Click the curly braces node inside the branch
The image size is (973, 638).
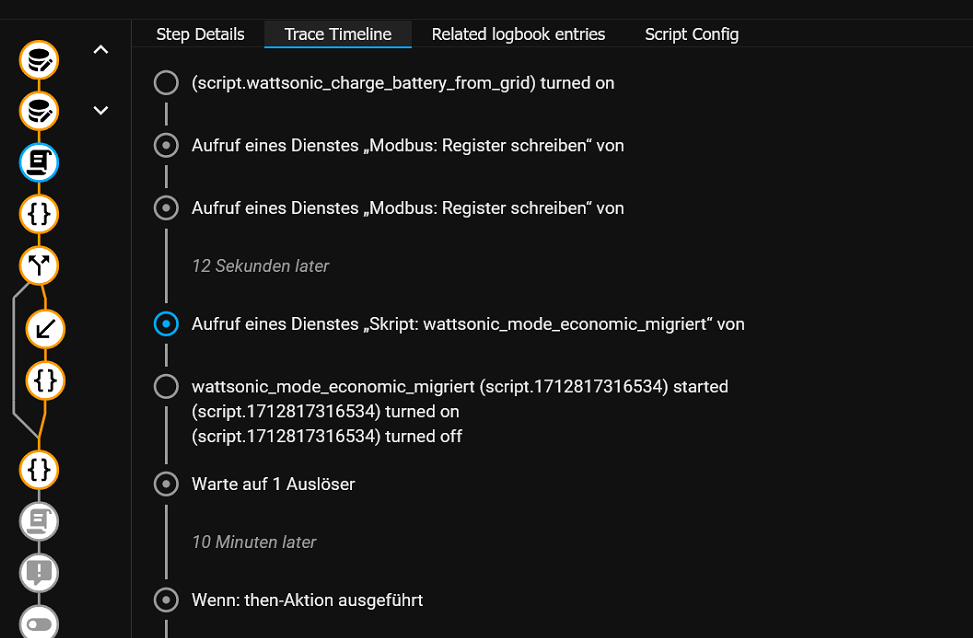click(x=45, y=380)
